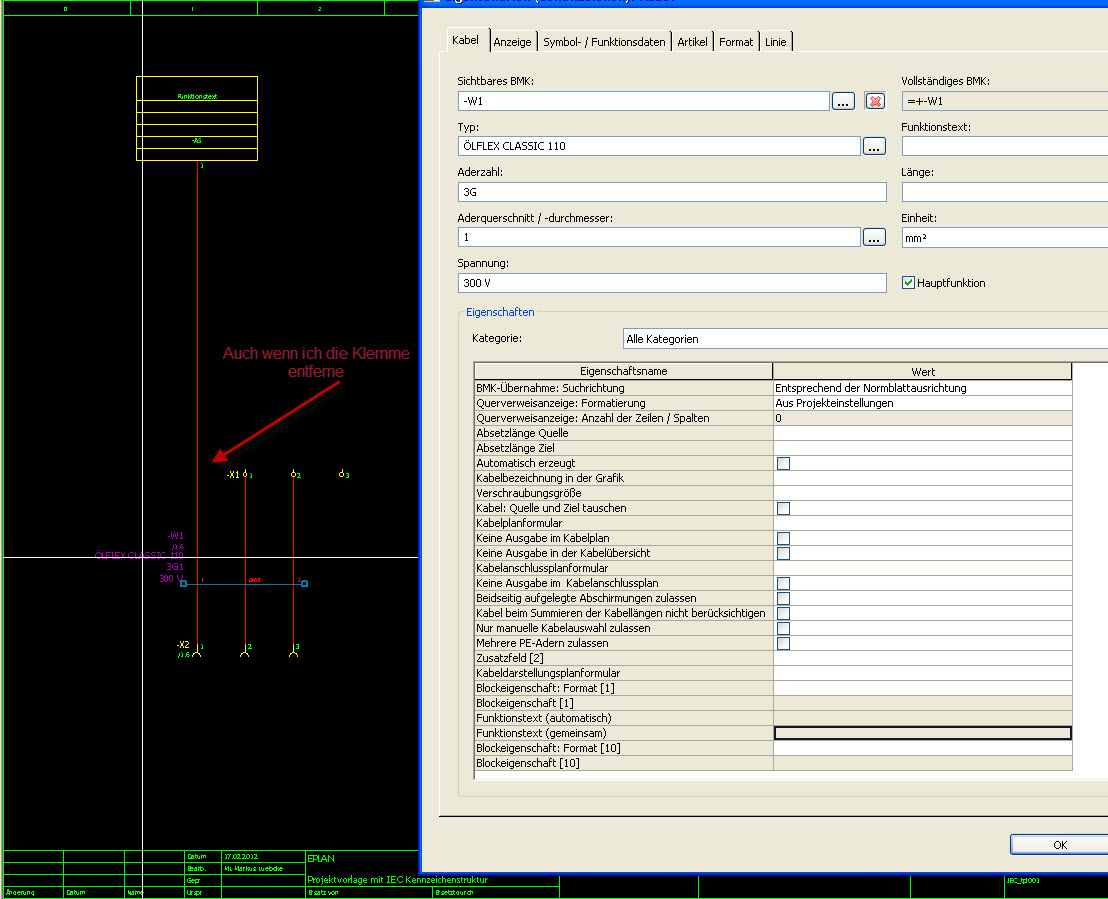Click the Aderzahl field showing 3G
The height and width of the screenshot is (899, 1108).
[671, 192]
